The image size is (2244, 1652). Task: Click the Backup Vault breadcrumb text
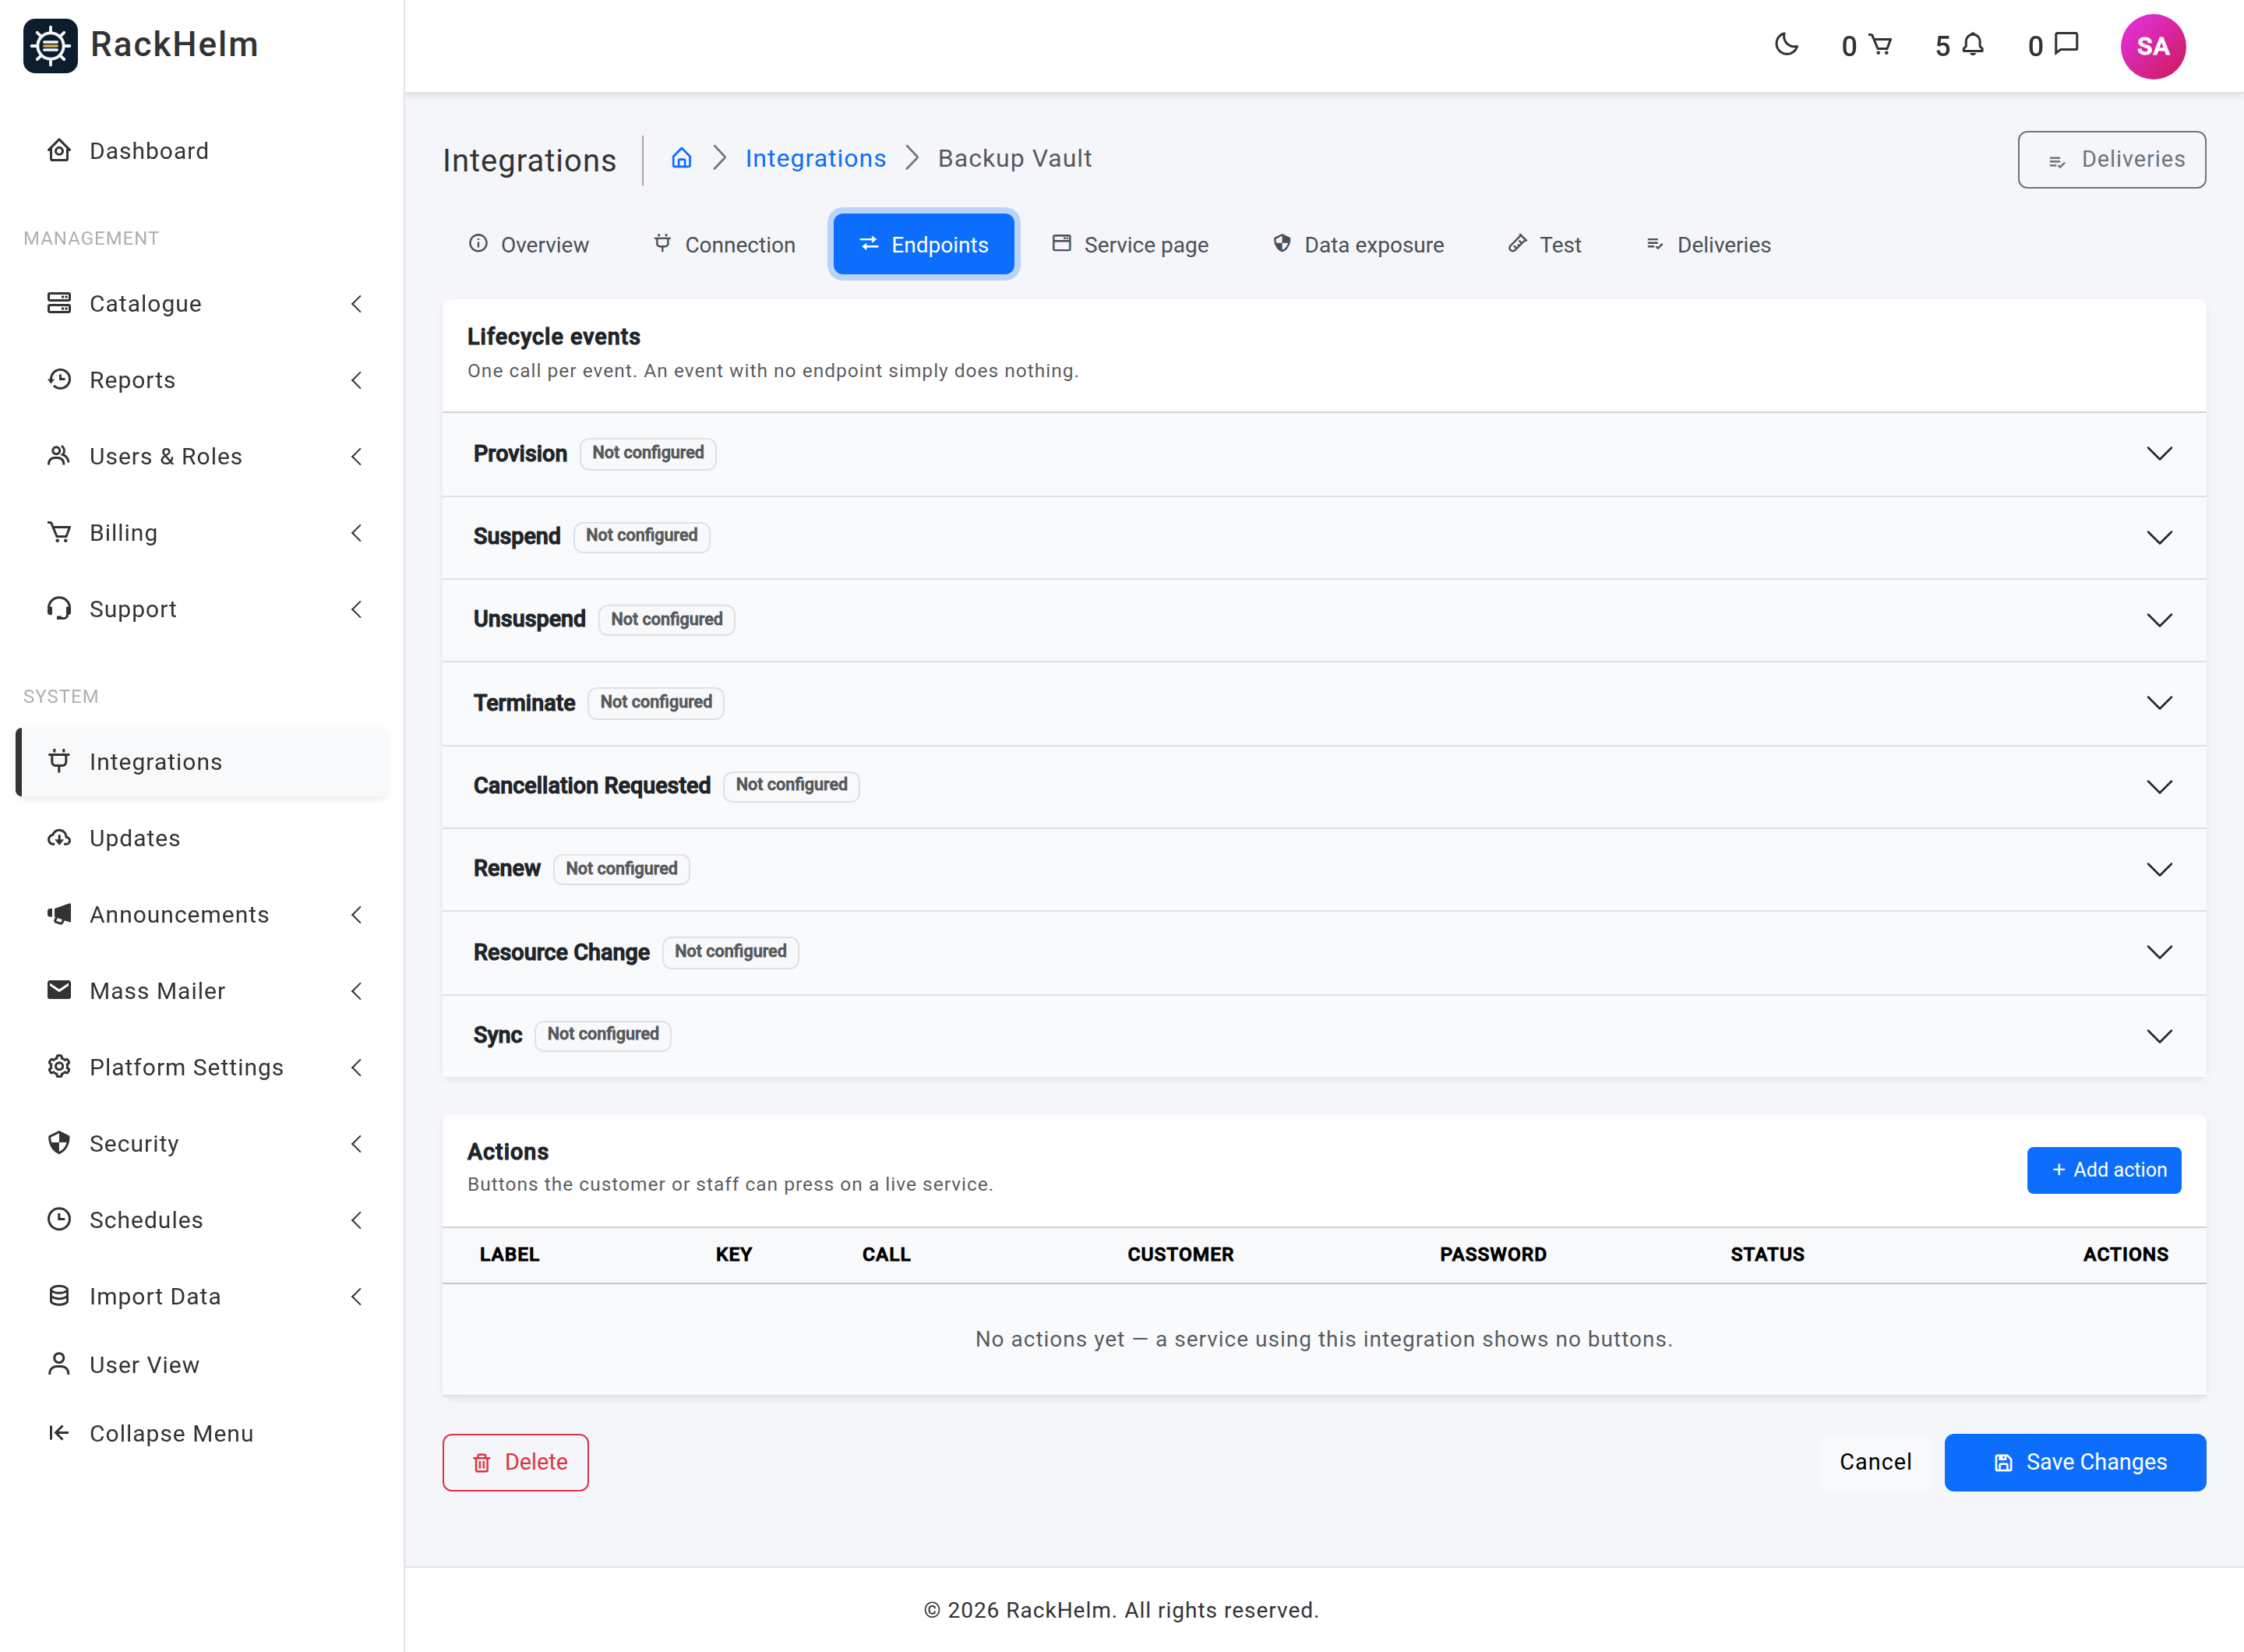coord(1014,158)
